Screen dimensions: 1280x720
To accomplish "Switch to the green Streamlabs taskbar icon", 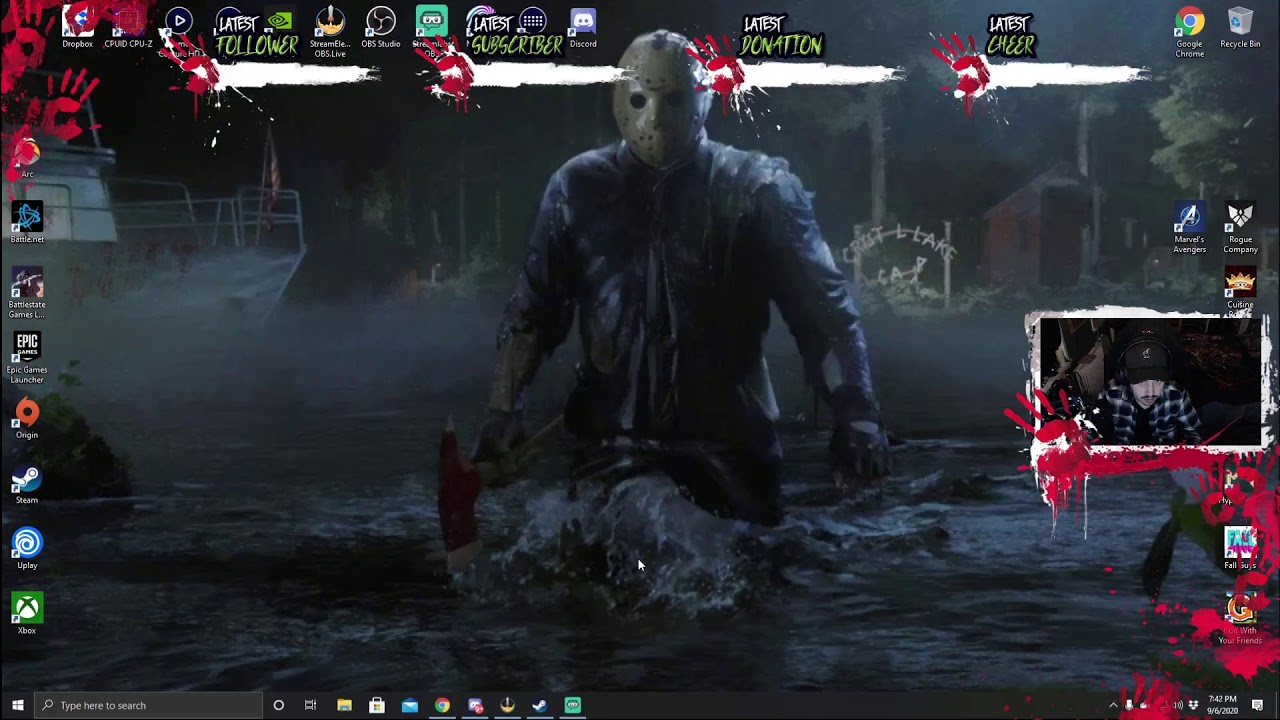I will pos(573,705).
